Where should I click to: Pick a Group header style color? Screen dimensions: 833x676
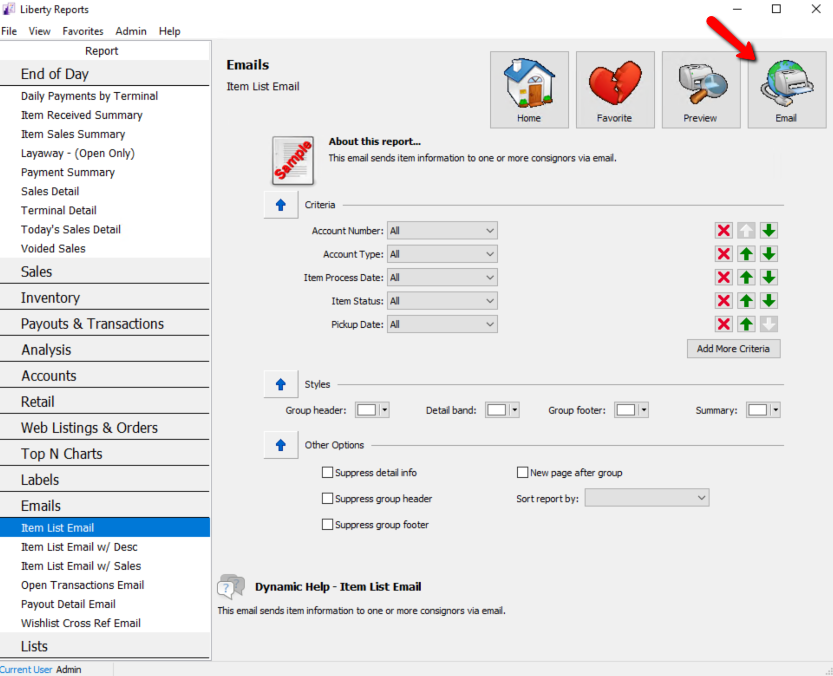(372, 410)
